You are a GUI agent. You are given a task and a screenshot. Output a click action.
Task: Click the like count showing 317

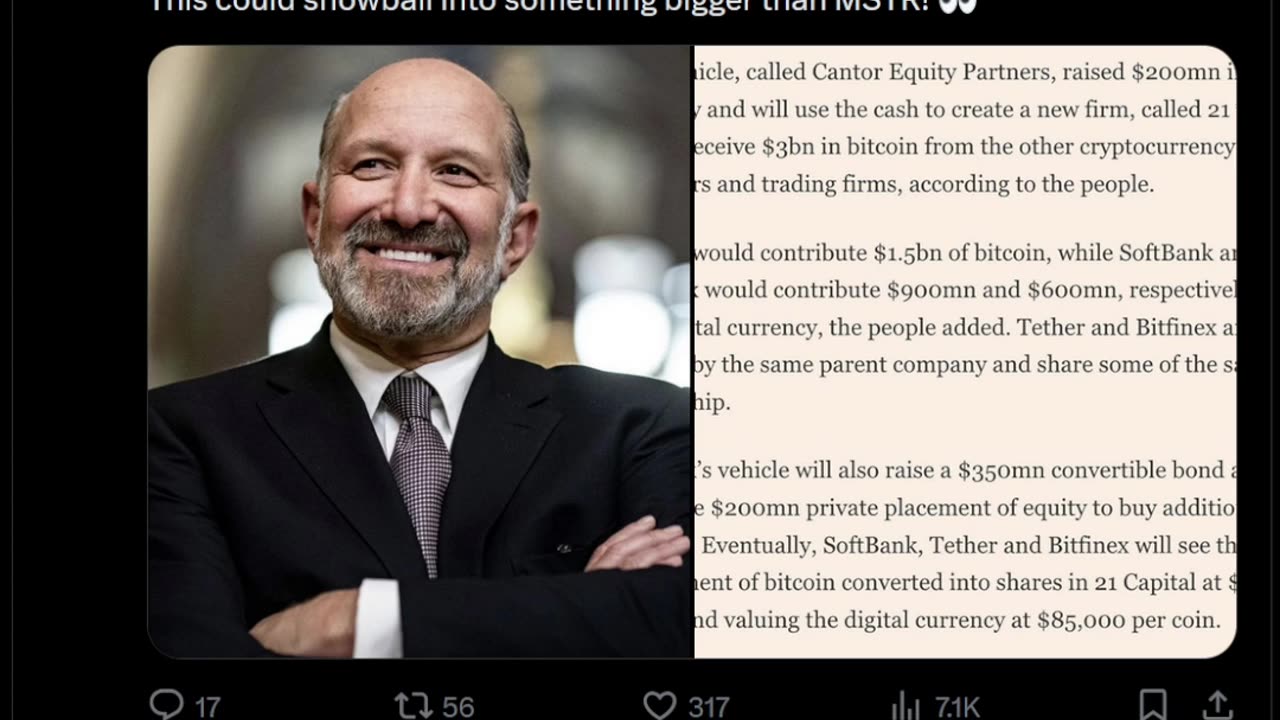coord(708,708)
